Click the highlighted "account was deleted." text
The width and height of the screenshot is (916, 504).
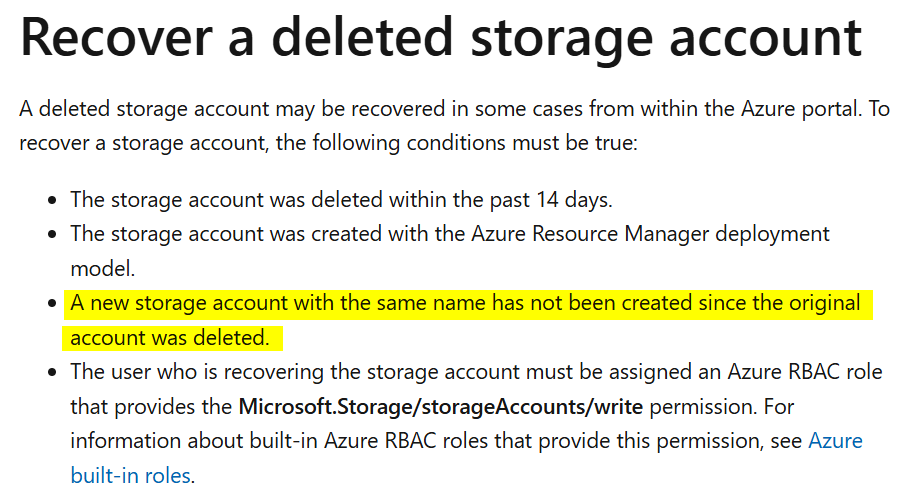pos(170,338)
